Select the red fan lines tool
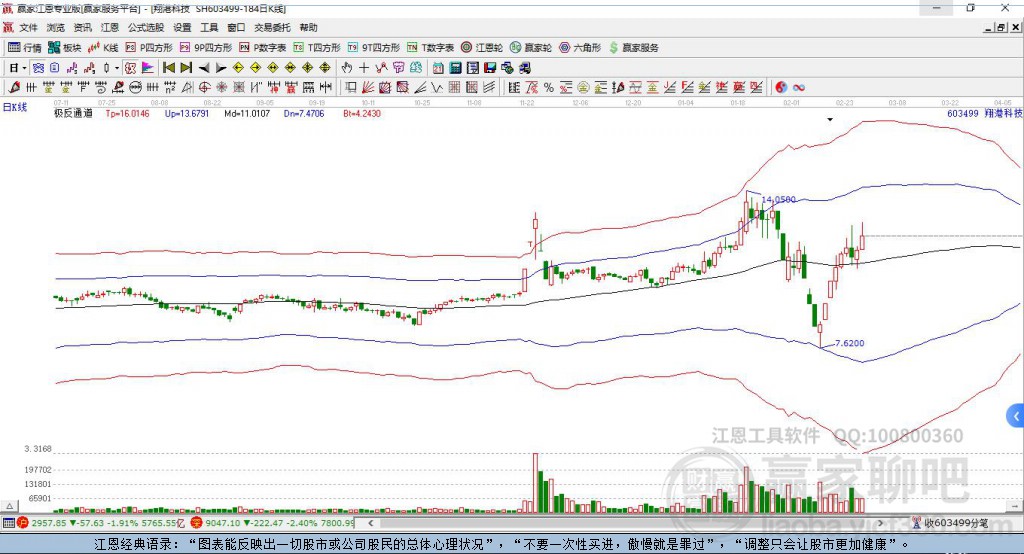Image resolution: width=1024 pixels, height=554 pixels. (368, 87)
